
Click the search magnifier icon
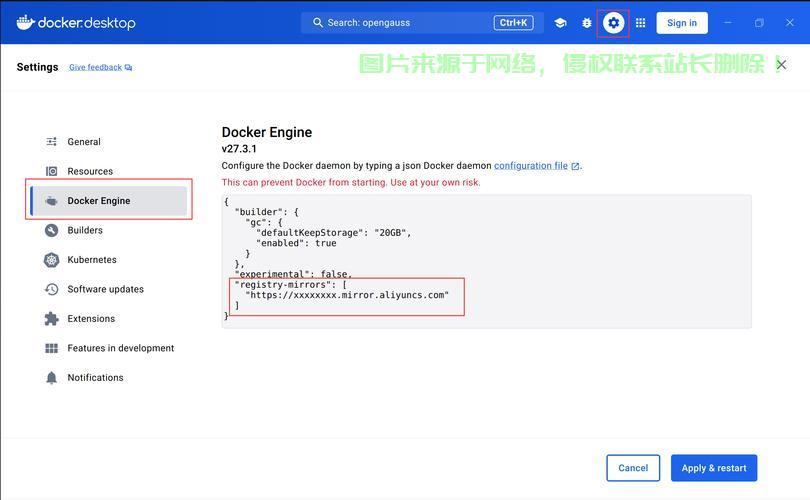[318, 23]
